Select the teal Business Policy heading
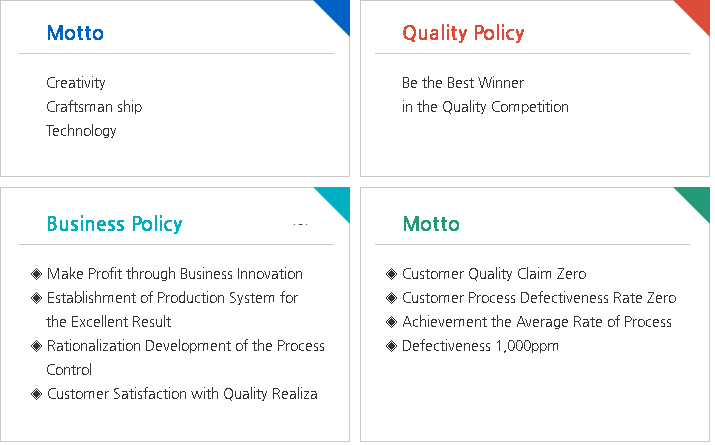This screenshot has width=715, height=445. point(114,223)
